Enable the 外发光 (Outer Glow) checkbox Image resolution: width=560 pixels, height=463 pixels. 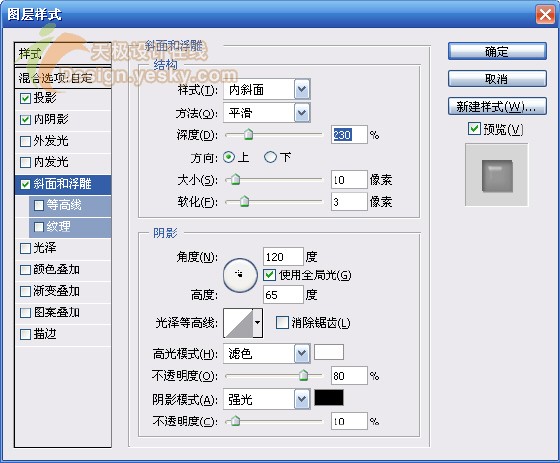pyautogui.click(x=25, y=141)
